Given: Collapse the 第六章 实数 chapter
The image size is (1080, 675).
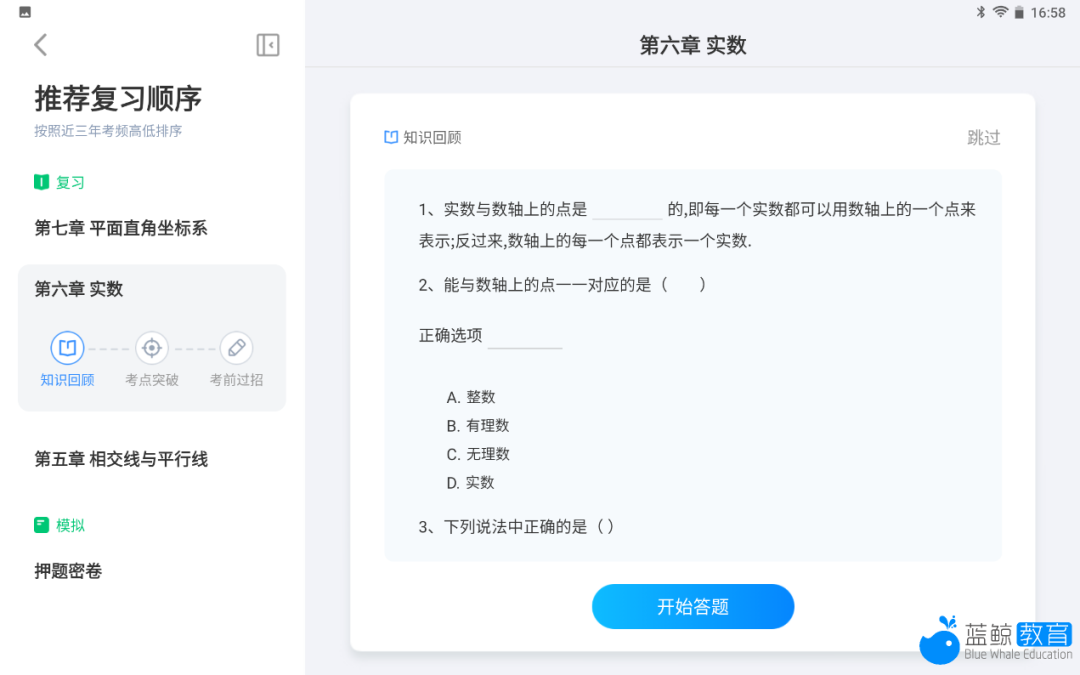Looking at the screenshot, I should tap(79, 289).
